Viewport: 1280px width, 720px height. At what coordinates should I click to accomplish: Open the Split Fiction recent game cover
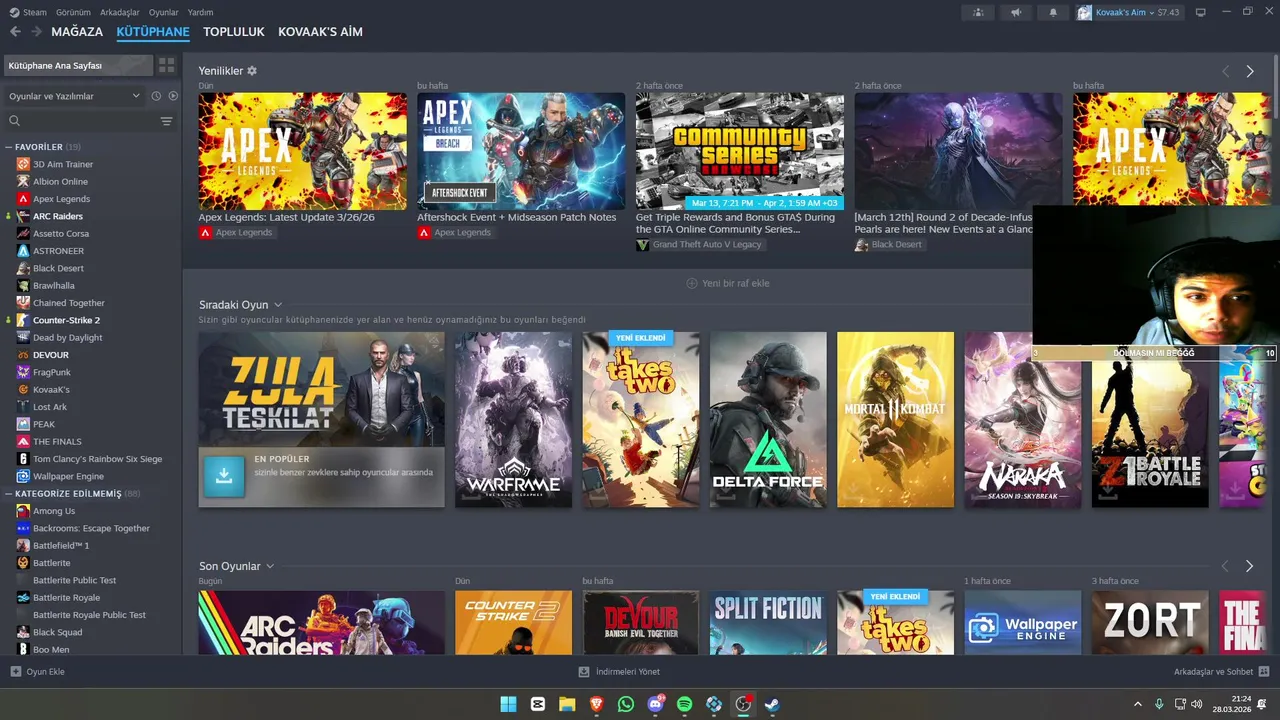(x=768, y=622)
